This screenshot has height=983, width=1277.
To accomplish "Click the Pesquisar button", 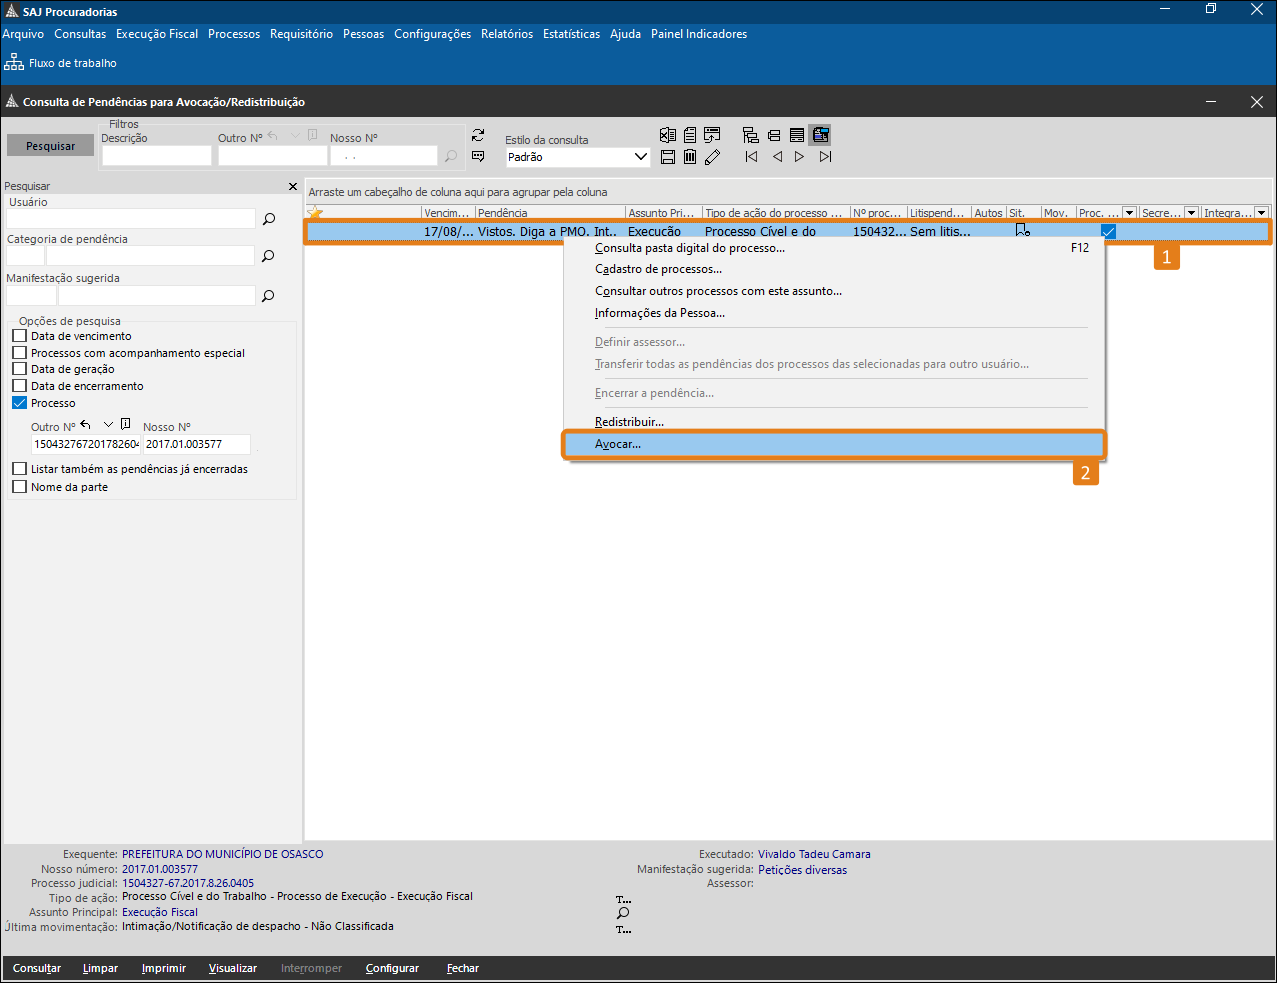I will point(50,146).
